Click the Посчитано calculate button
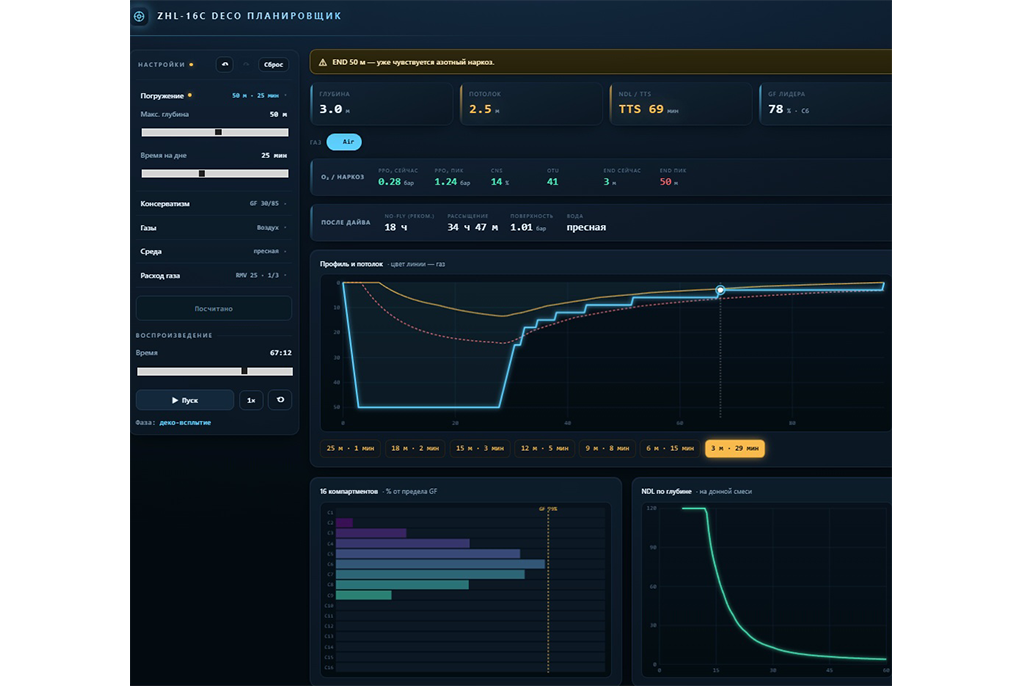1024x686 pixels. click(x=214, y=308)
